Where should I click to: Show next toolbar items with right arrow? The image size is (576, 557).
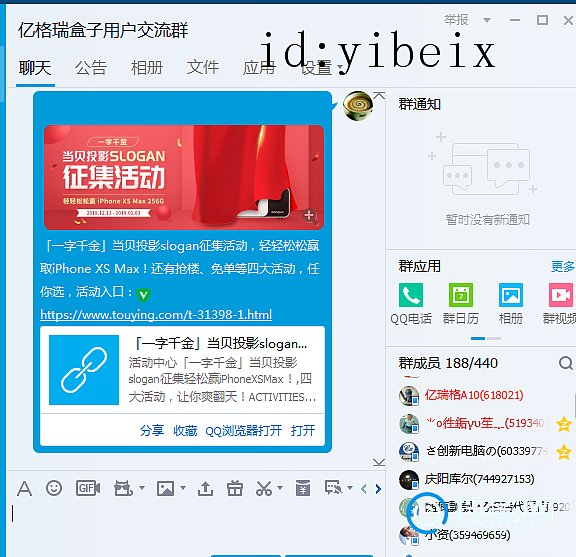(378, 489)
